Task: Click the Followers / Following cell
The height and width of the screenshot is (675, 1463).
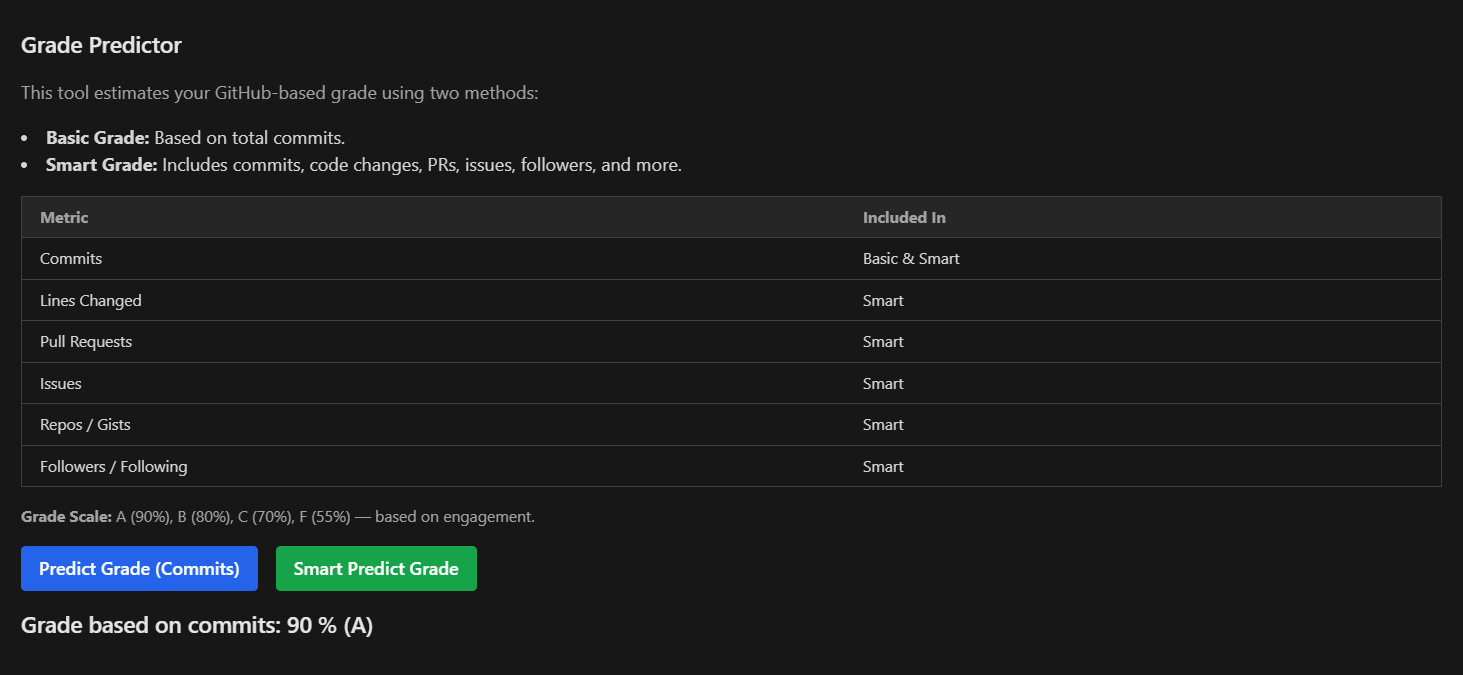Action: coord(113,467)
